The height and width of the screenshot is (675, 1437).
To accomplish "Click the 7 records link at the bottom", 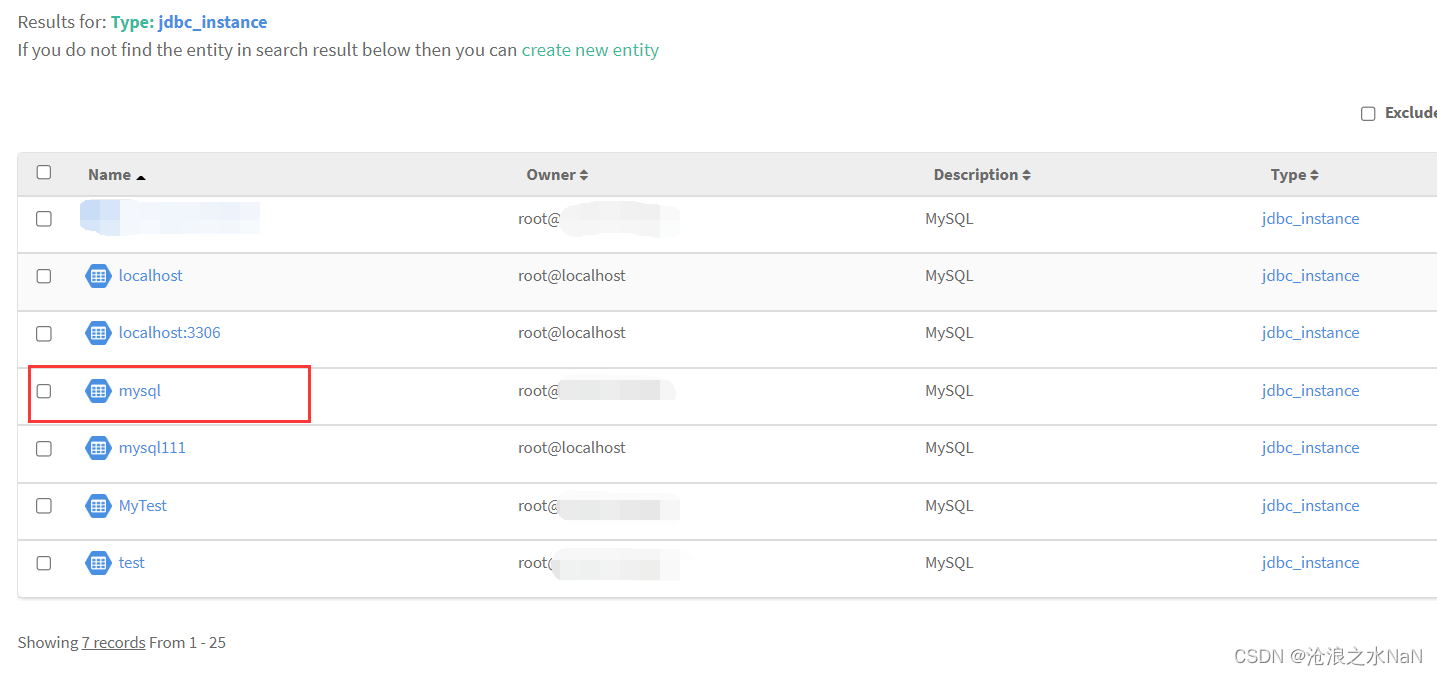I will coord(113,641).
